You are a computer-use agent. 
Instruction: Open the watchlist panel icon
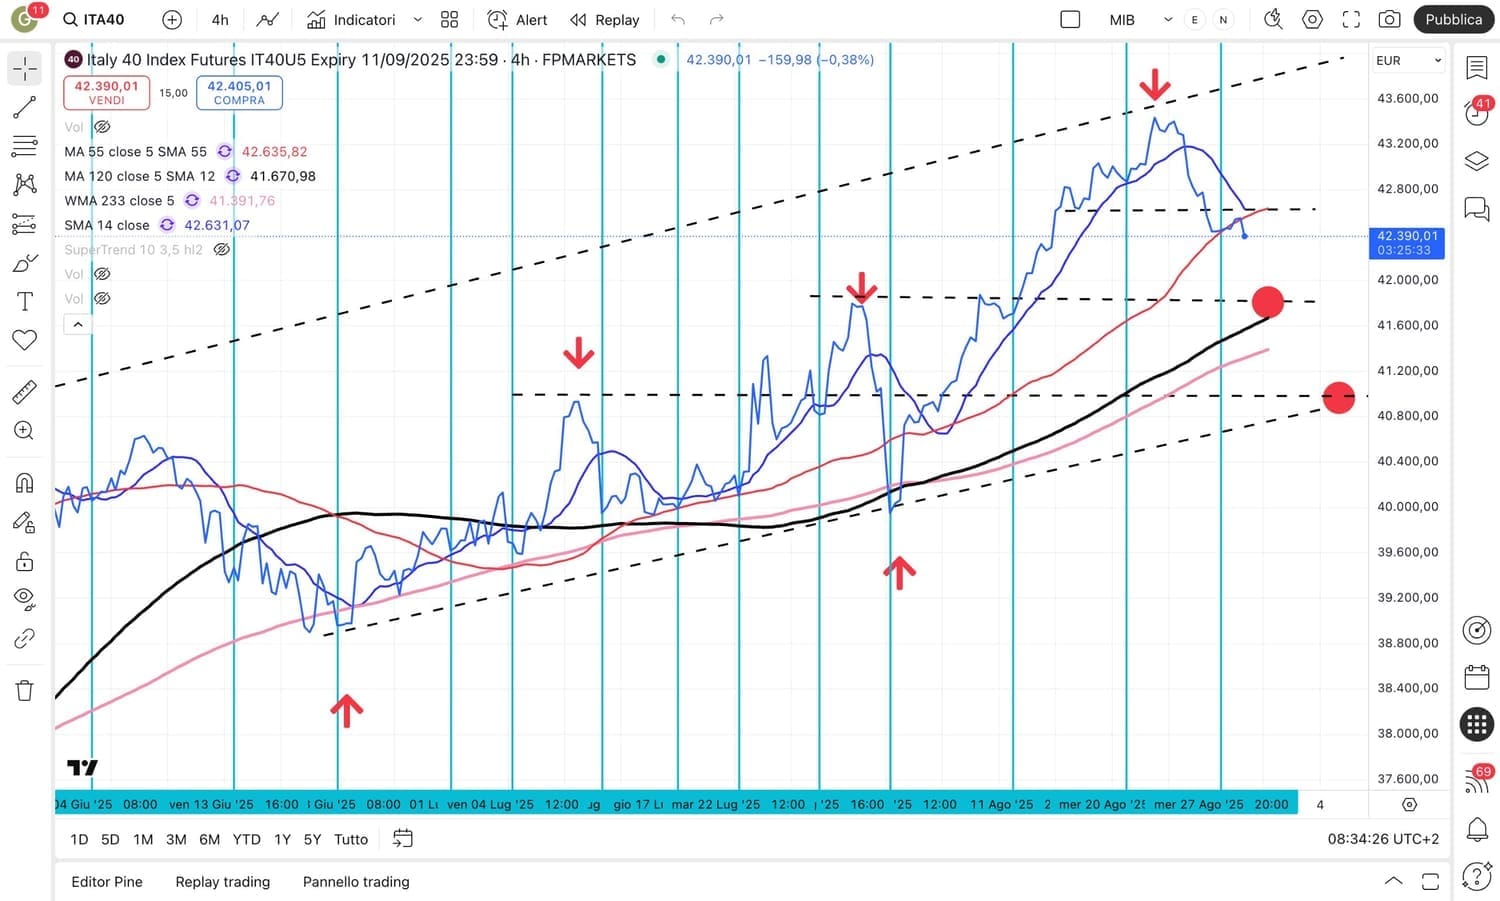click(1477, 68)
